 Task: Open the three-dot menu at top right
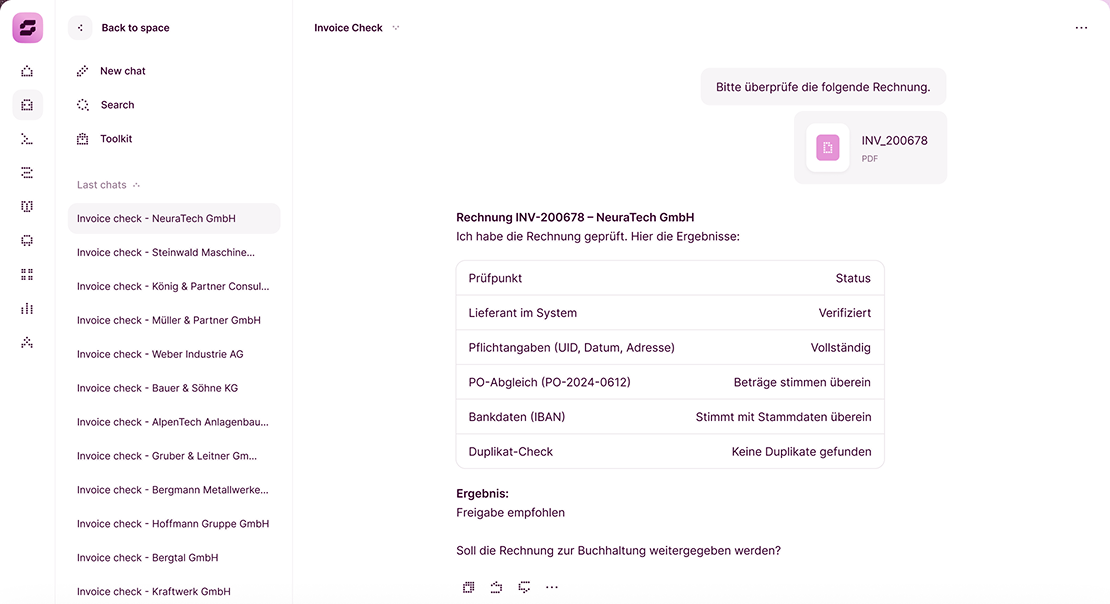(1081, 28)
